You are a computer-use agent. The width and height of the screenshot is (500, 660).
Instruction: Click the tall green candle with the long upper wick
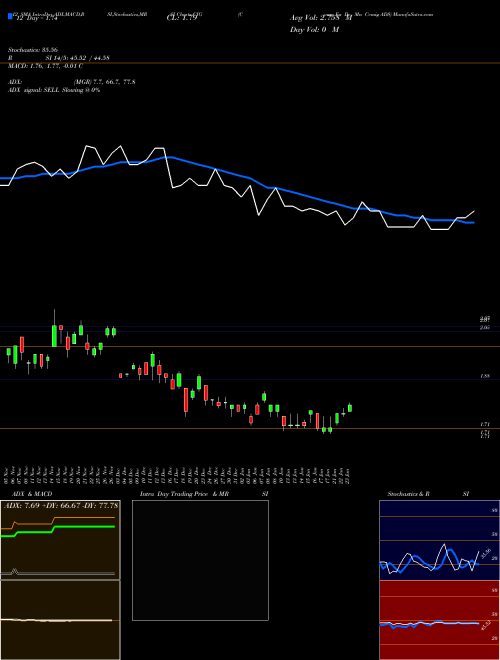pyautogui.click(x=54, y=335)
